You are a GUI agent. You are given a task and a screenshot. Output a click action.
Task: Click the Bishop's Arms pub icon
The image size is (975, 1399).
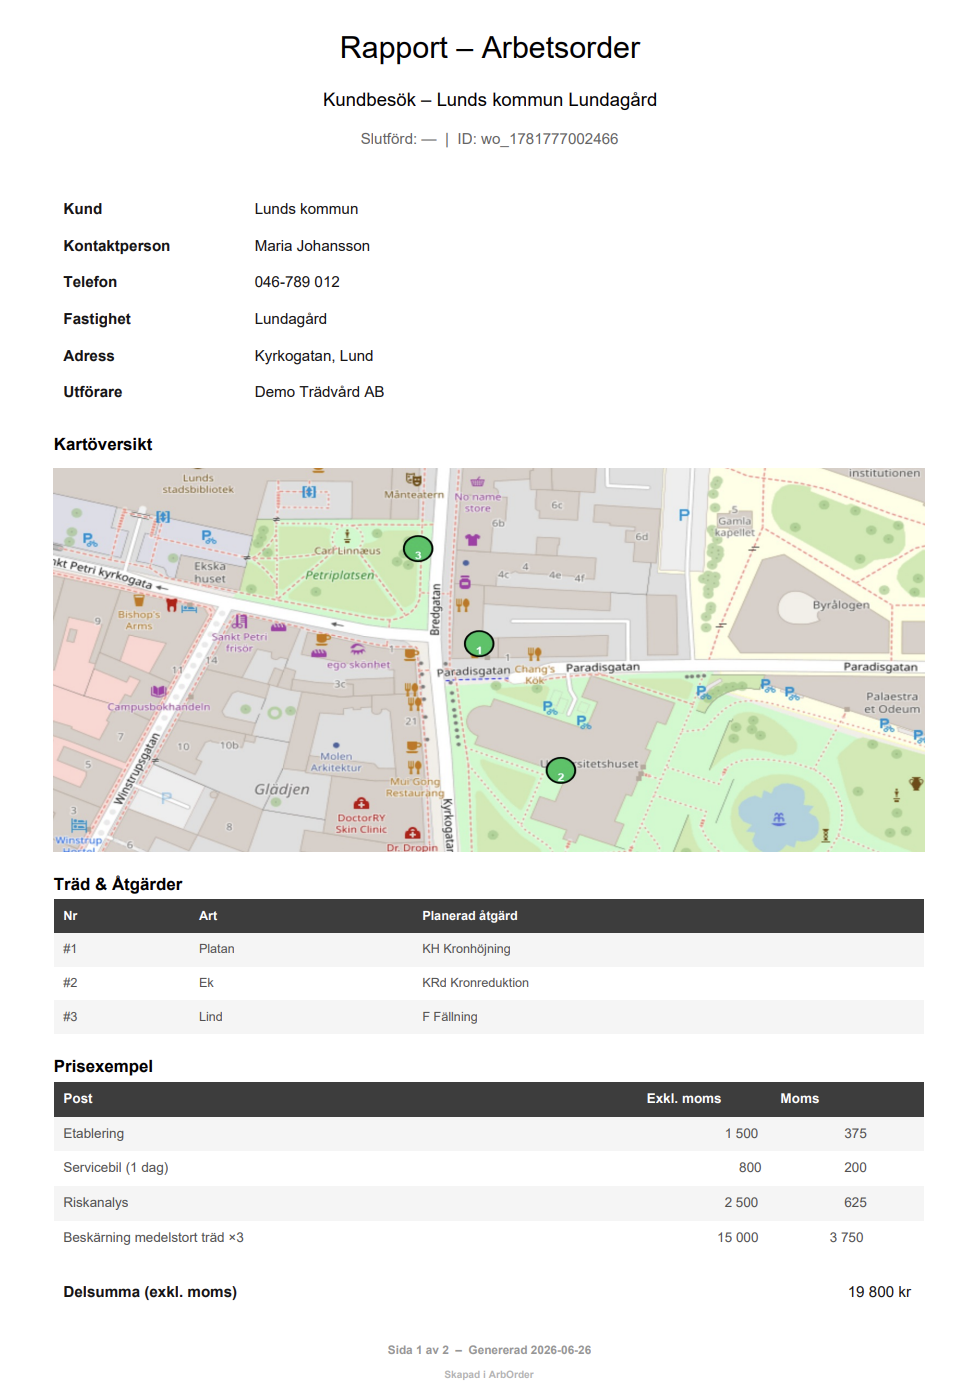tap(139, 601)
